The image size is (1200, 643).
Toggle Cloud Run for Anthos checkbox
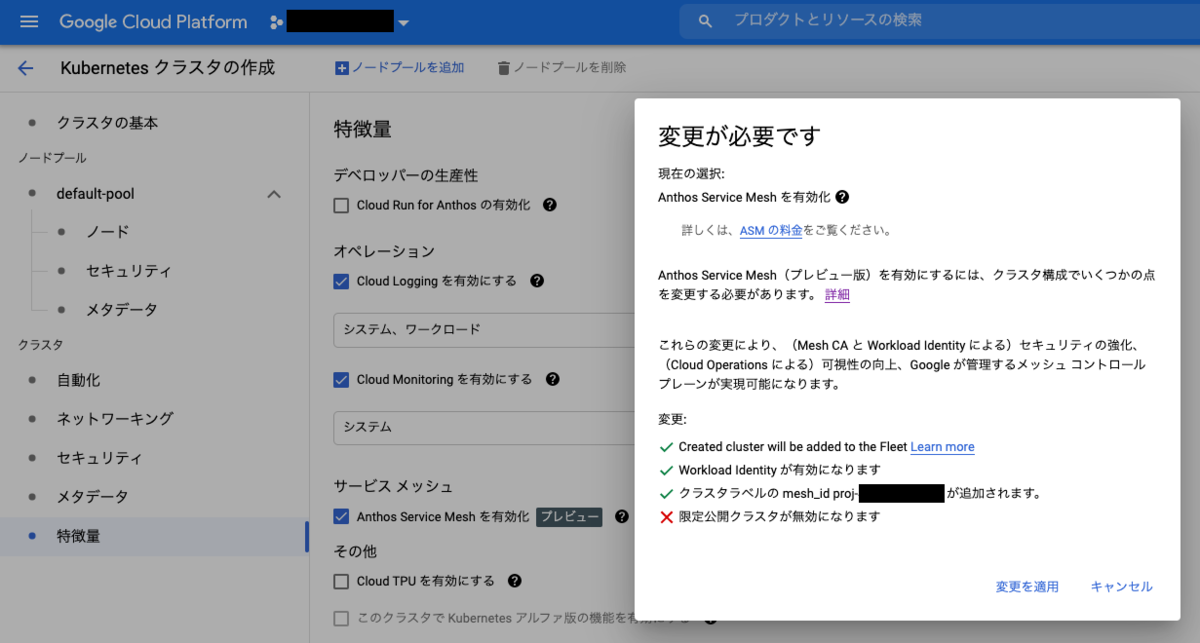(x=341, y=205)
